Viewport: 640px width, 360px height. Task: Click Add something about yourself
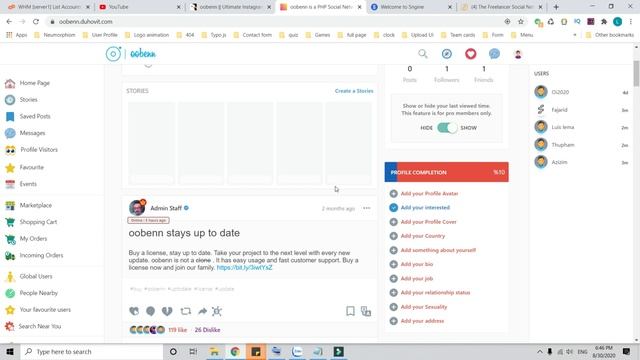438,250
